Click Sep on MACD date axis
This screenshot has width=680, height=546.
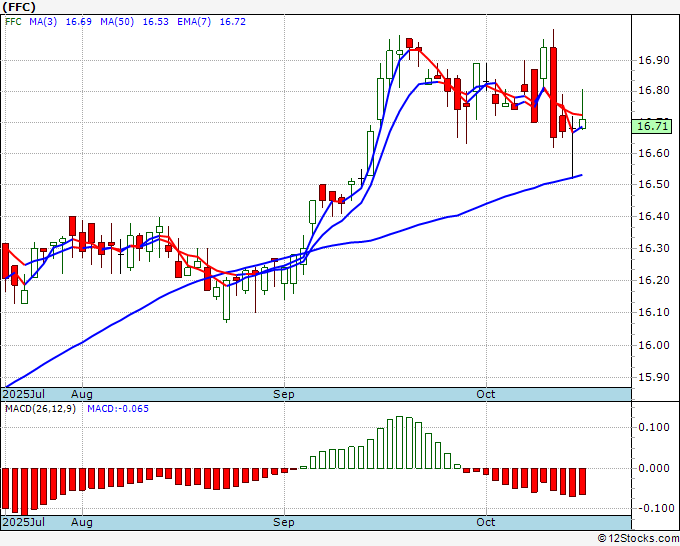(x=284, y=522)
